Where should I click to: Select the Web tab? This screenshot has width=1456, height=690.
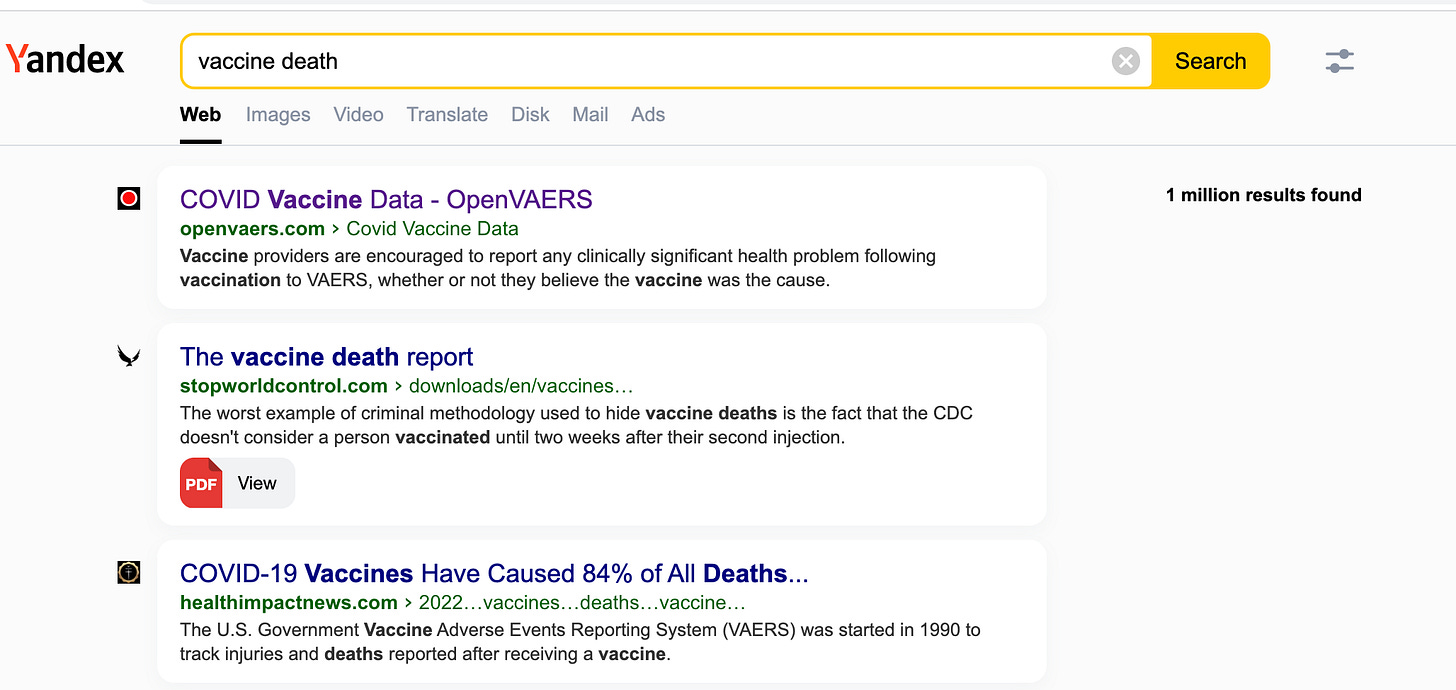[x=200, y=115]
